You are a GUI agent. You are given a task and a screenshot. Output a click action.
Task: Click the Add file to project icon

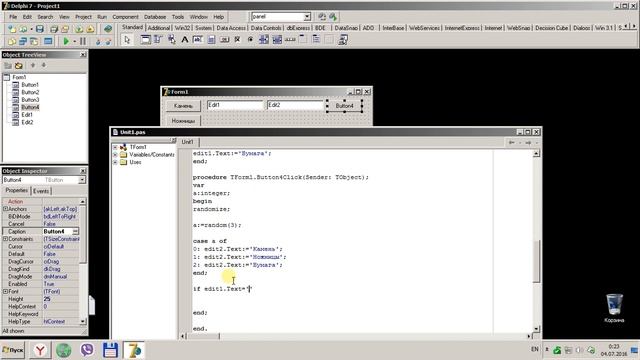79,29
